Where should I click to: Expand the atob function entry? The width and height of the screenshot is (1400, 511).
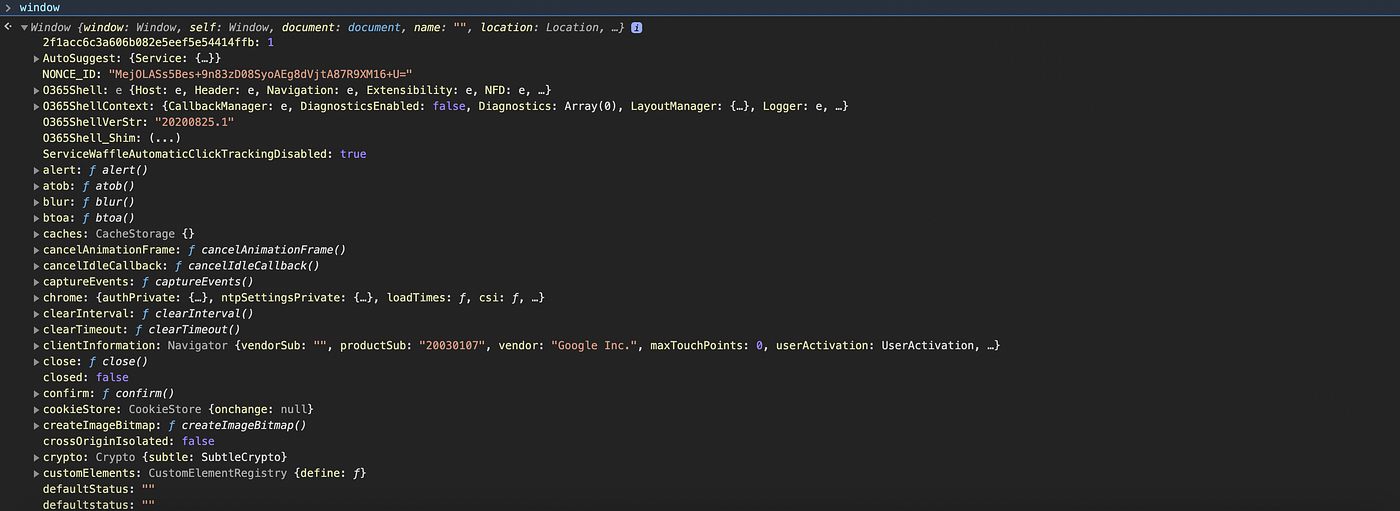click(36, 186)
